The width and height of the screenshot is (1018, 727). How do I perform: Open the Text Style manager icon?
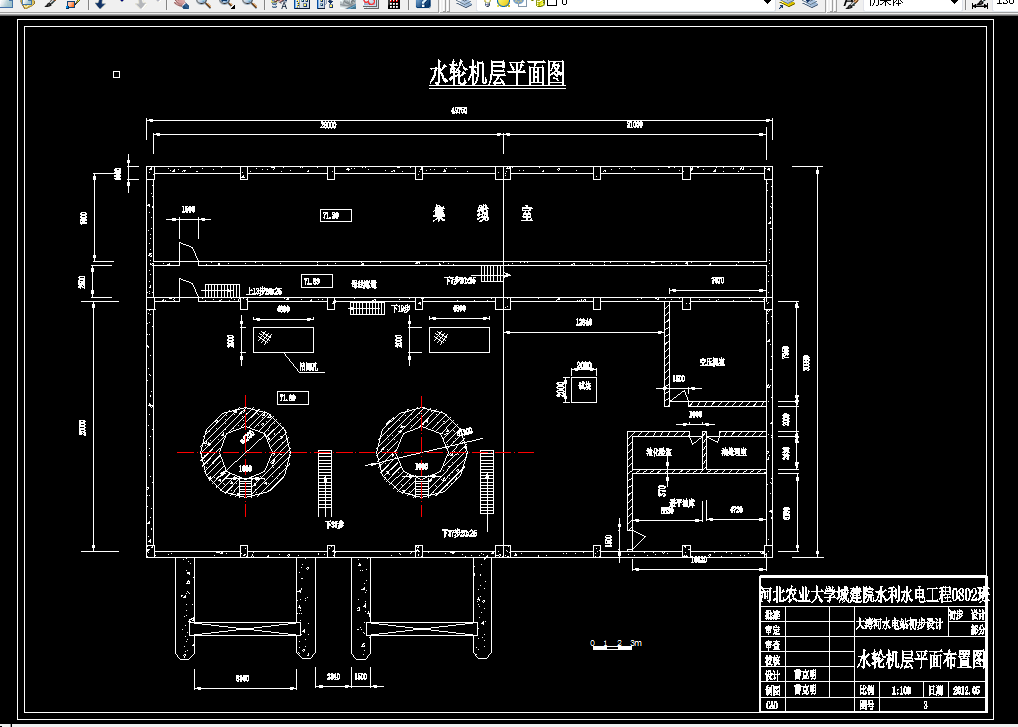click(x=850, y=3)
